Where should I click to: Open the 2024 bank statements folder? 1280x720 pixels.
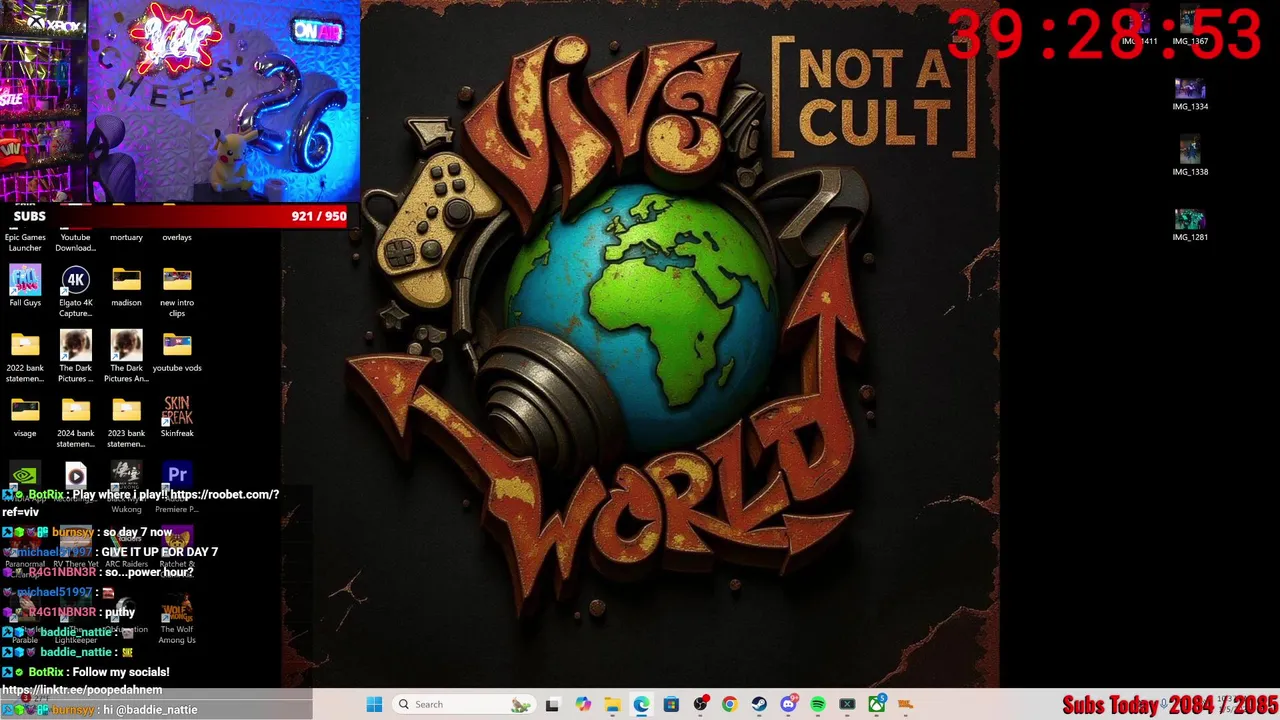(76, 422)
